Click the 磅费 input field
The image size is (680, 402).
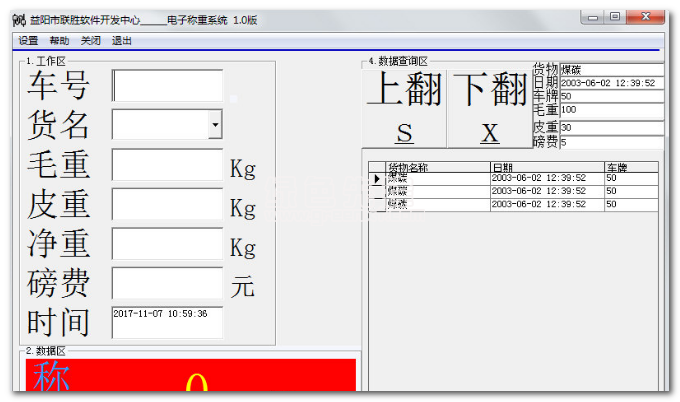(167, 283)
